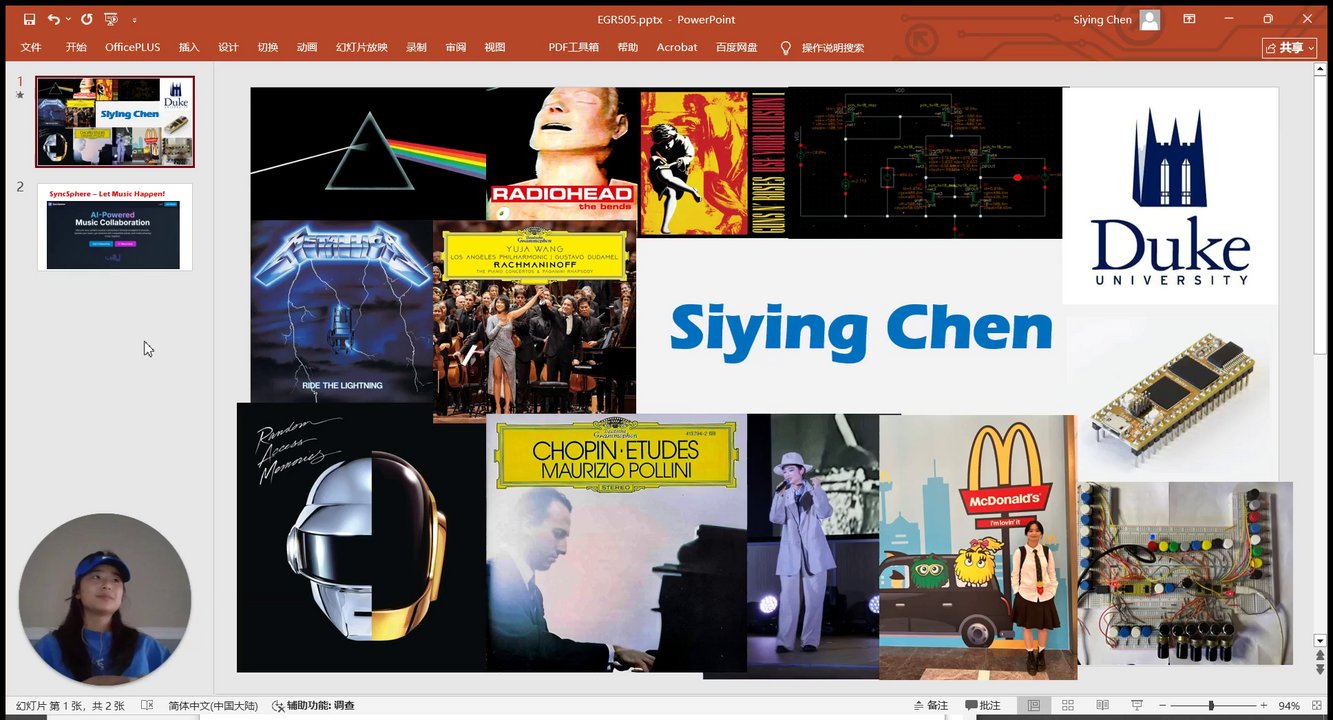Click Previous Slide double-arrow button

(1321, 656)
